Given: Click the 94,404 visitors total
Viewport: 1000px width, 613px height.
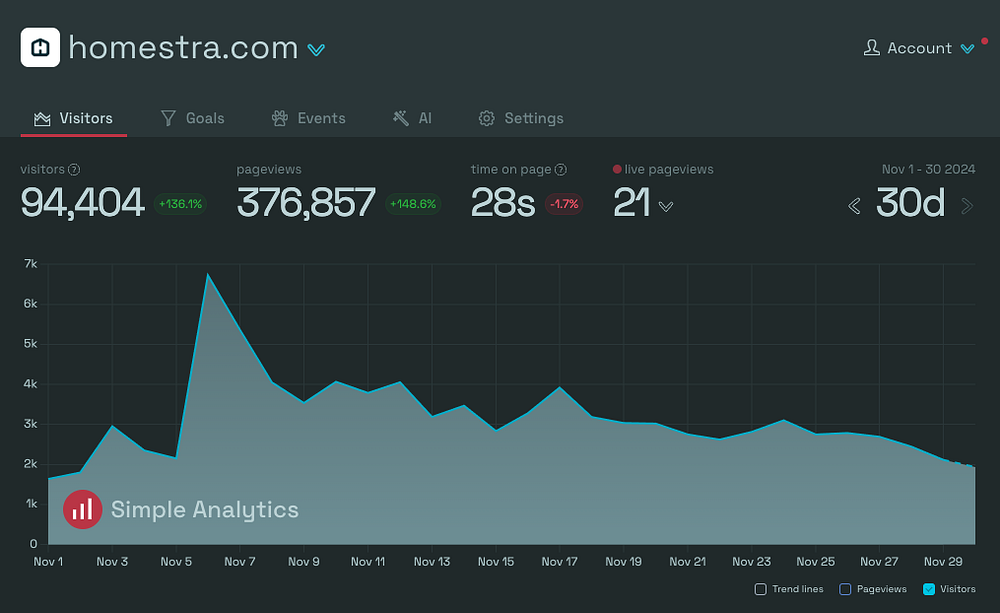Looking at the screenshot, I should click(x=82, y=203).
